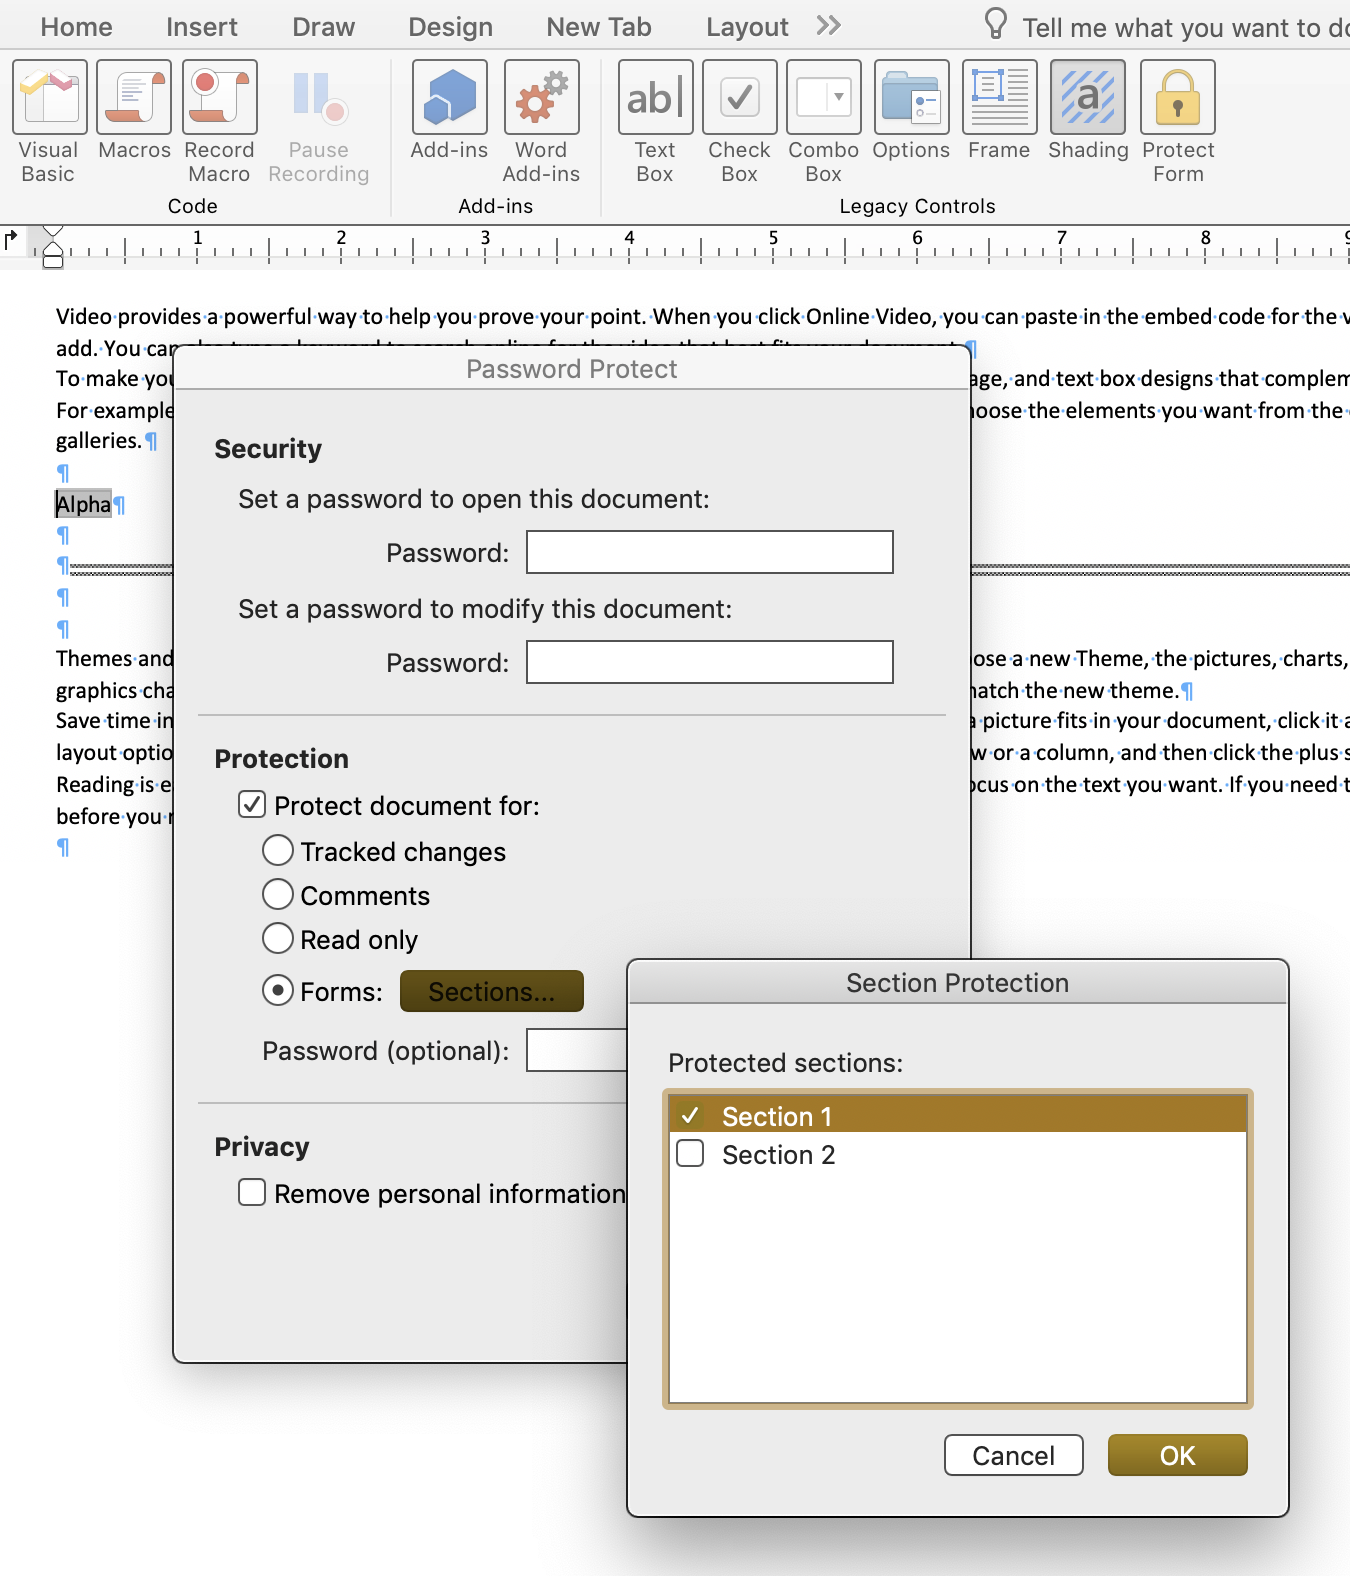This screenshot has height=1576, width=1350.
Task: Click the Security heading in Password Protect
Action: click(268, 449)
